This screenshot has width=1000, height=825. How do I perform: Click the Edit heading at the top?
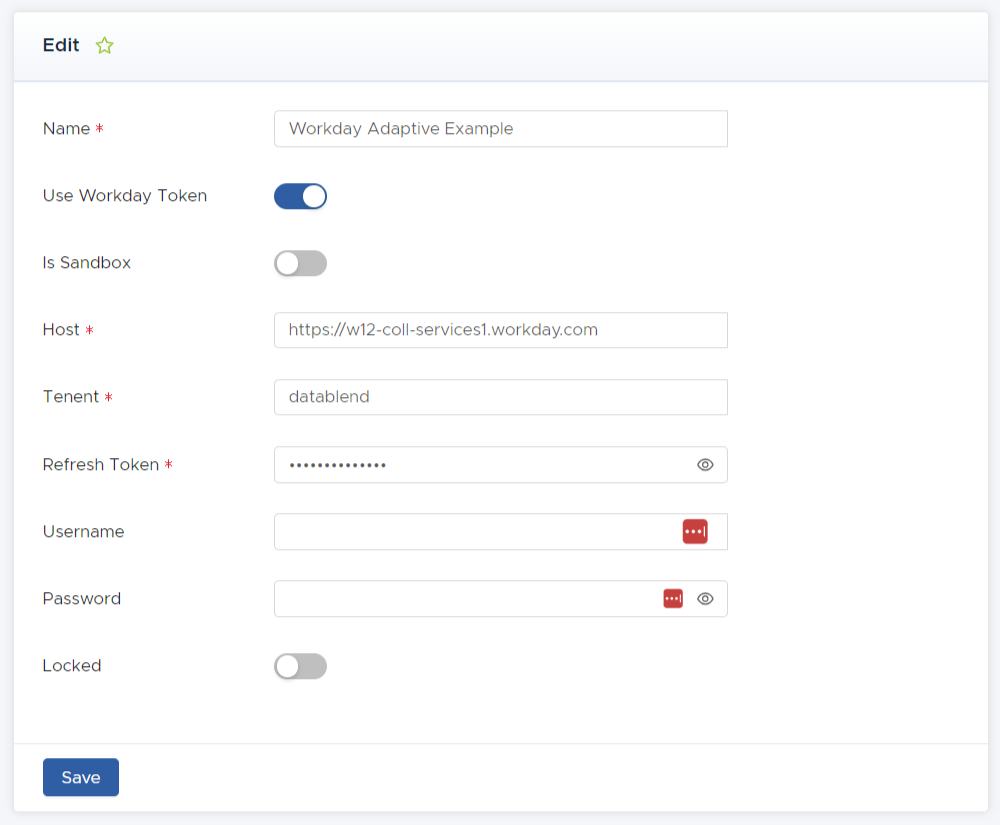point(60,45)
